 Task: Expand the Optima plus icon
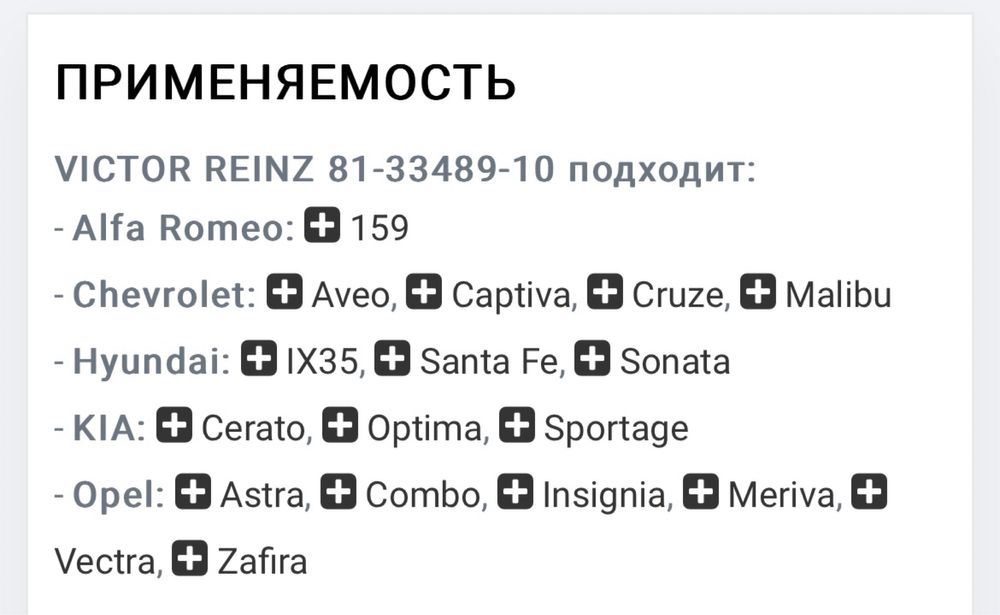point(341,427)
